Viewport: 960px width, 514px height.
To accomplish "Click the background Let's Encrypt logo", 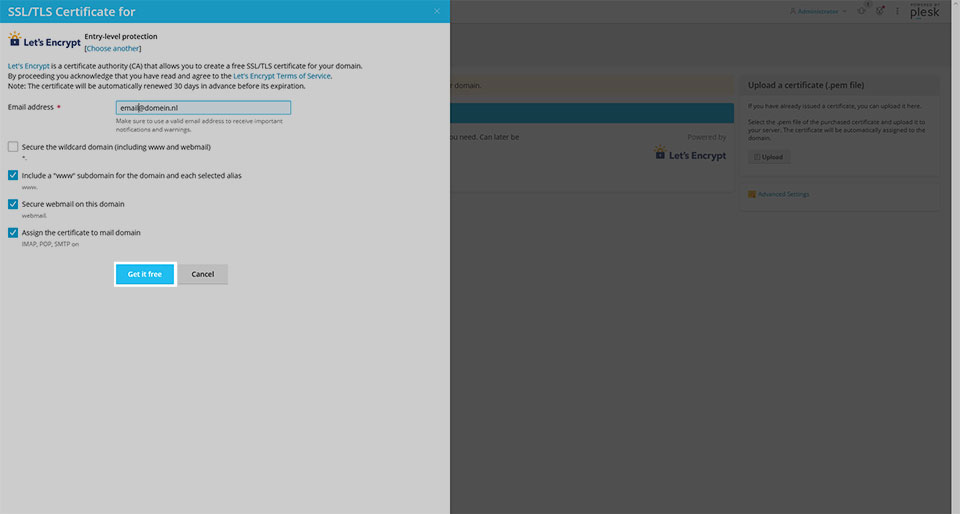I will click(690, 154).
